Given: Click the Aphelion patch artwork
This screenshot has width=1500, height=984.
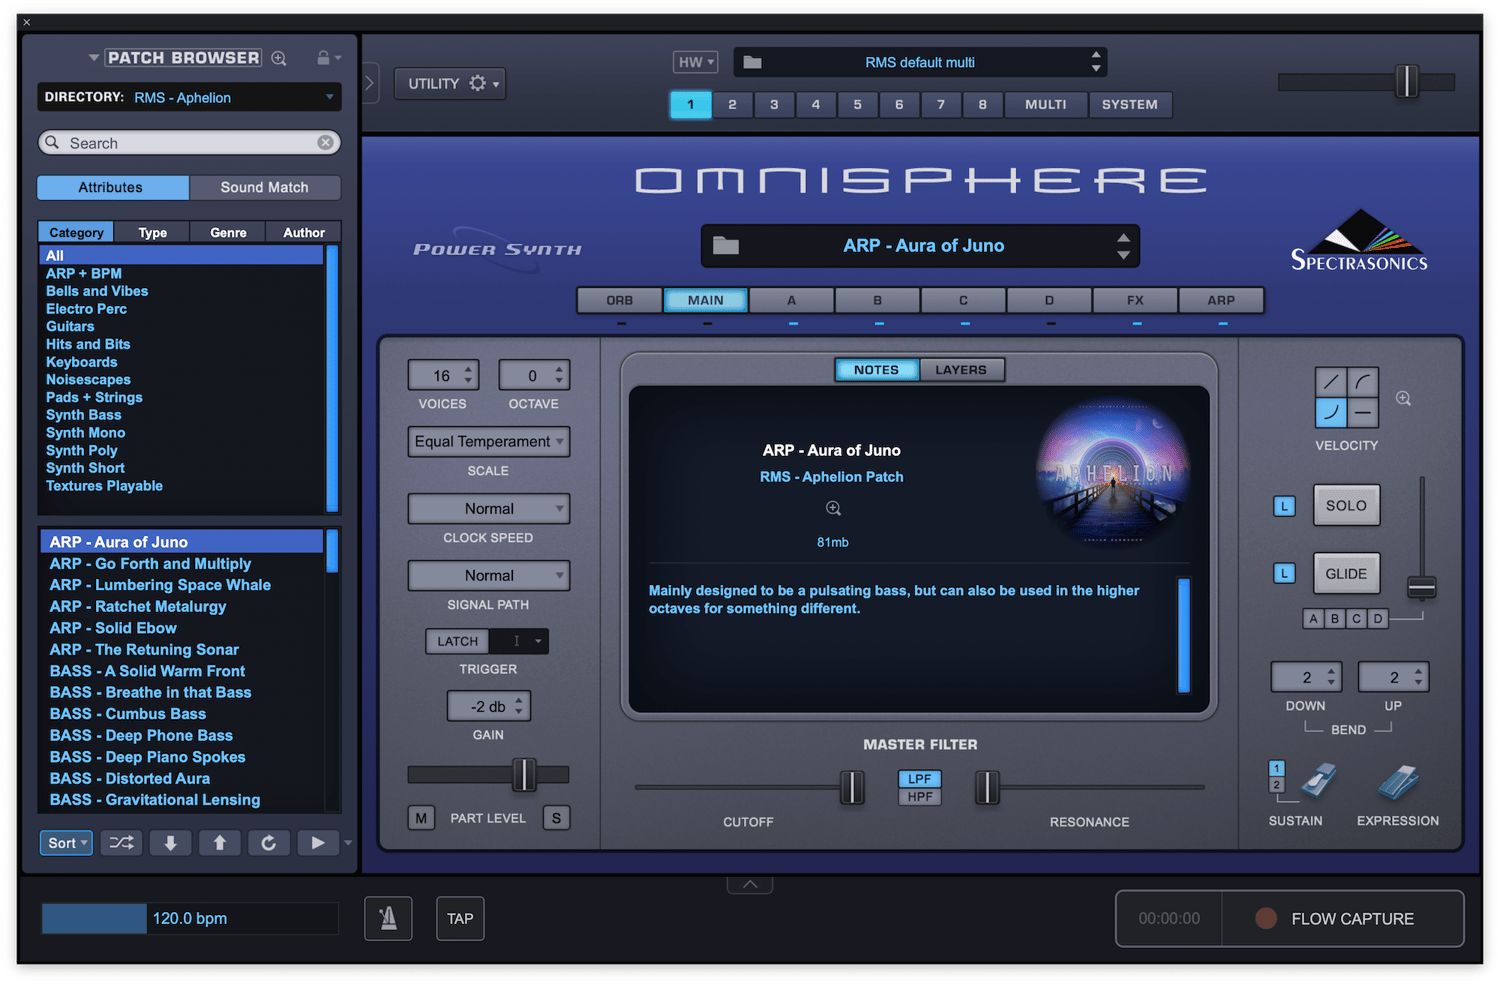Looking at the screenshot, I should pos(1113,472).
